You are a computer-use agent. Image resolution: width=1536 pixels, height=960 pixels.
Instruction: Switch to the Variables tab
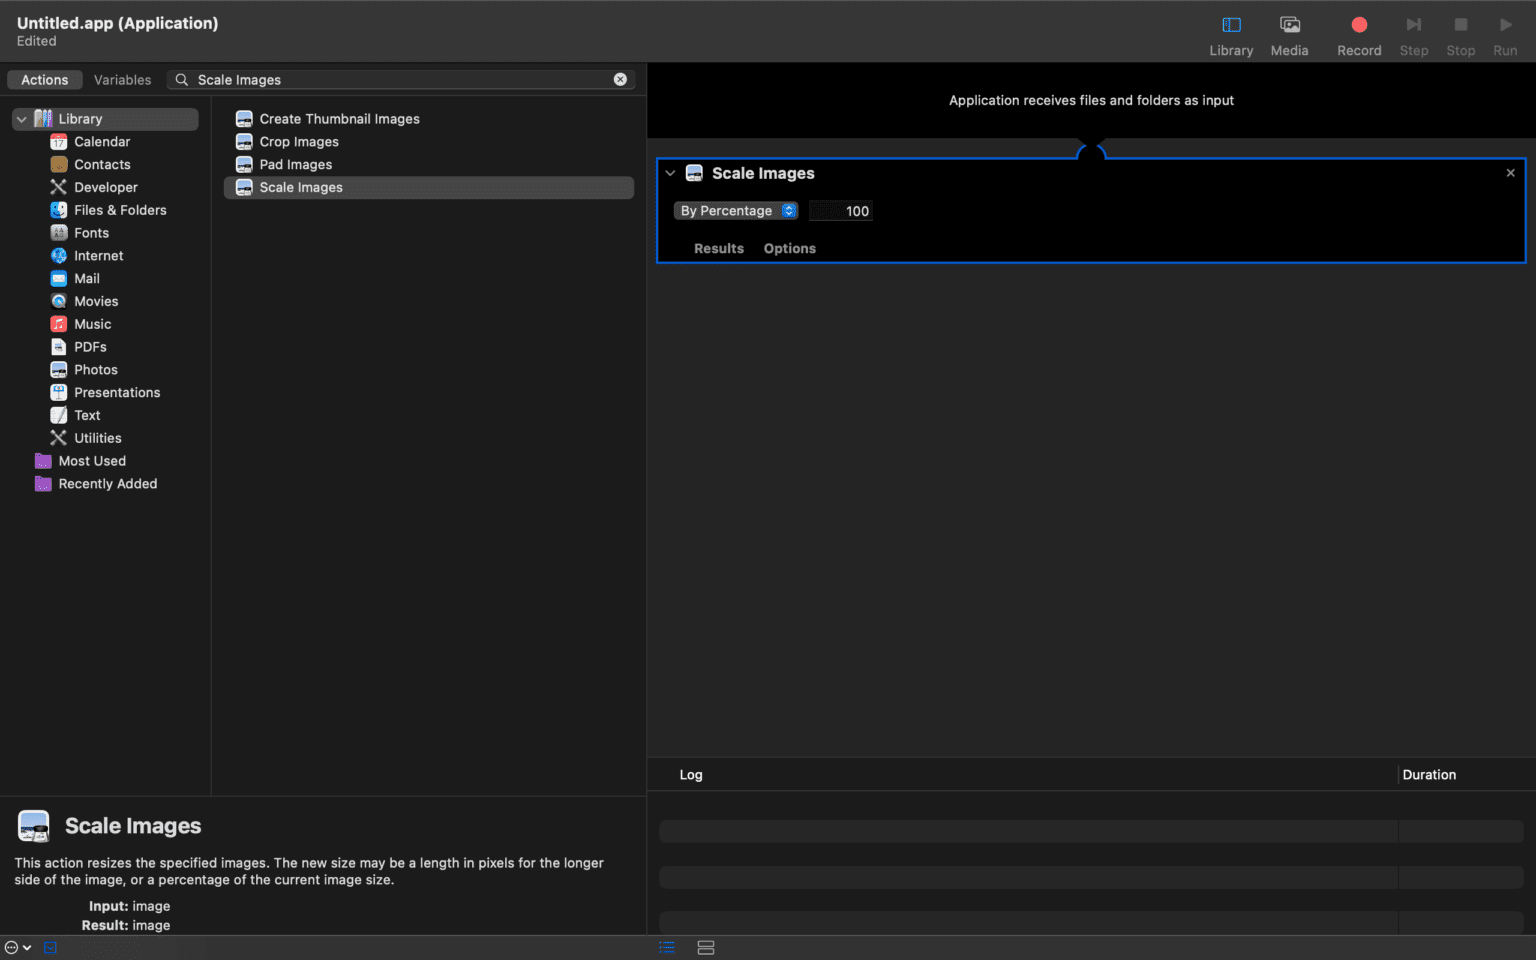pos(122,80)
